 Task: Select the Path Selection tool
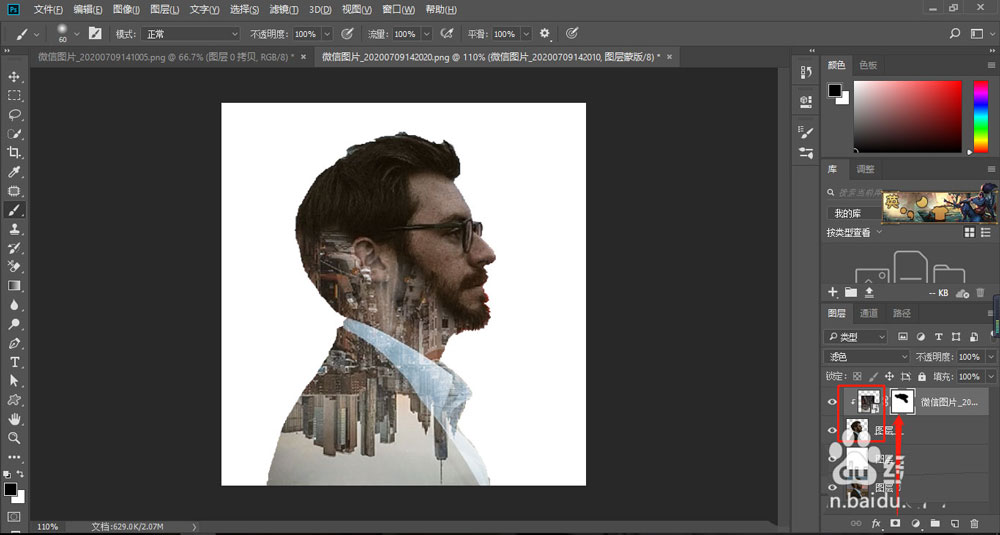(14, 381)
